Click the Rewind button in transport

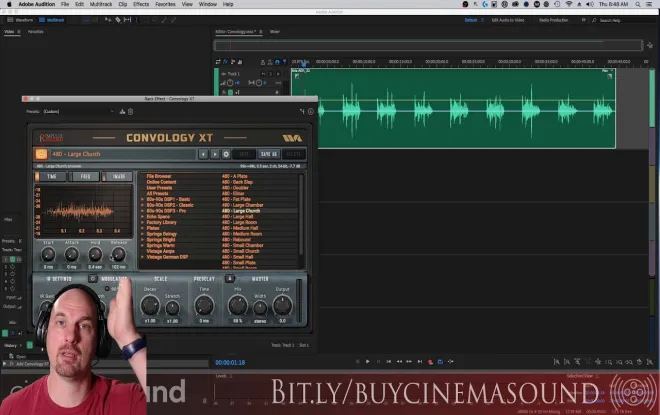tap(399, 362)
